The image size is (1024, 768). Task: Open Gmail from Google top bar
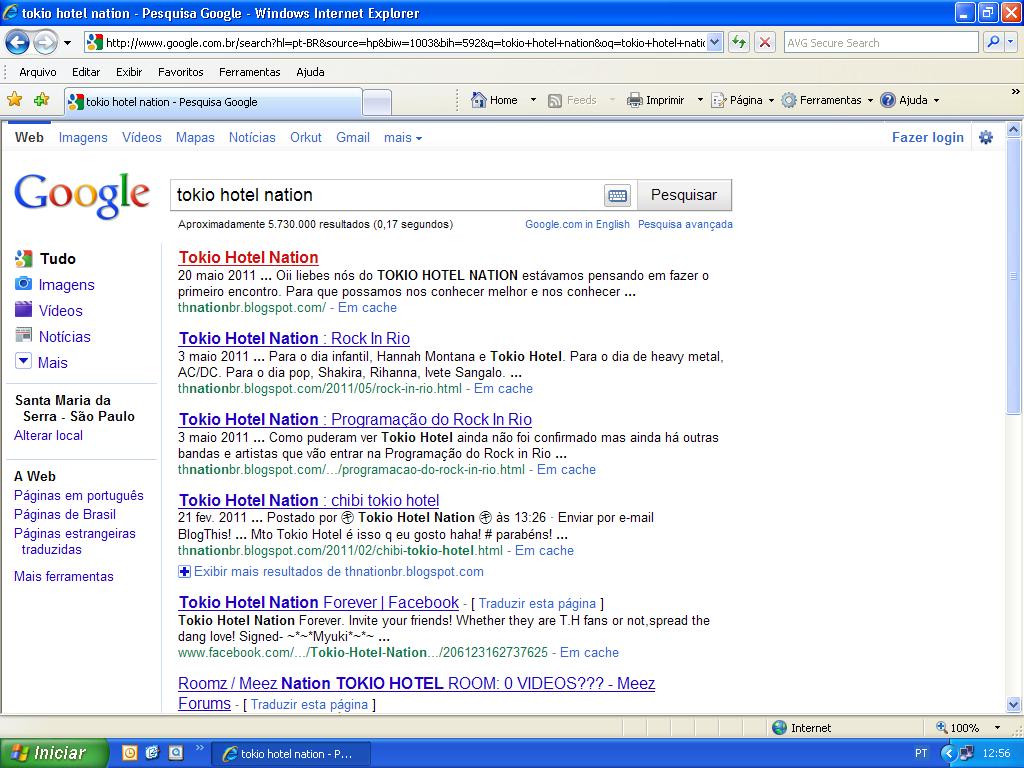click(x=353, y=137)
